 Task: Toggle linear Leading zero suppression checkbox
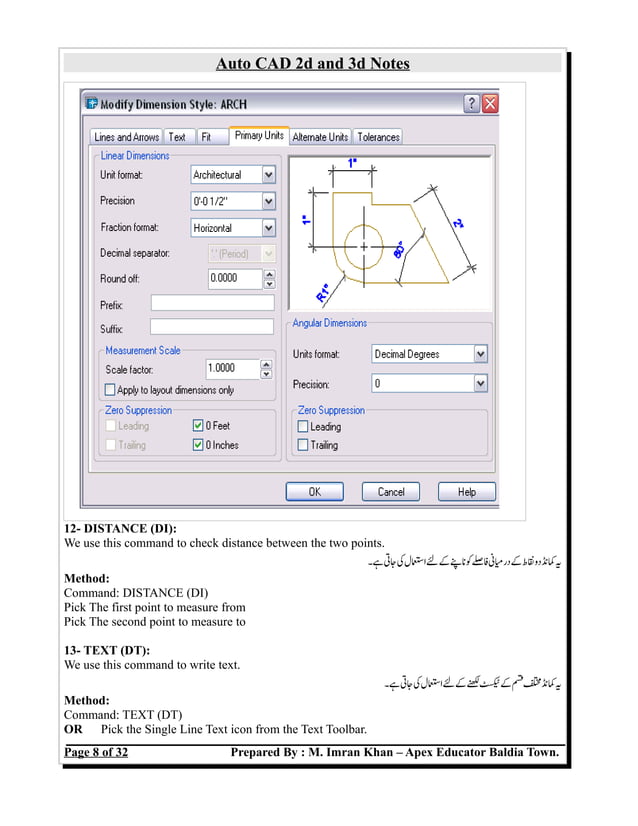[x=111, y=426]
